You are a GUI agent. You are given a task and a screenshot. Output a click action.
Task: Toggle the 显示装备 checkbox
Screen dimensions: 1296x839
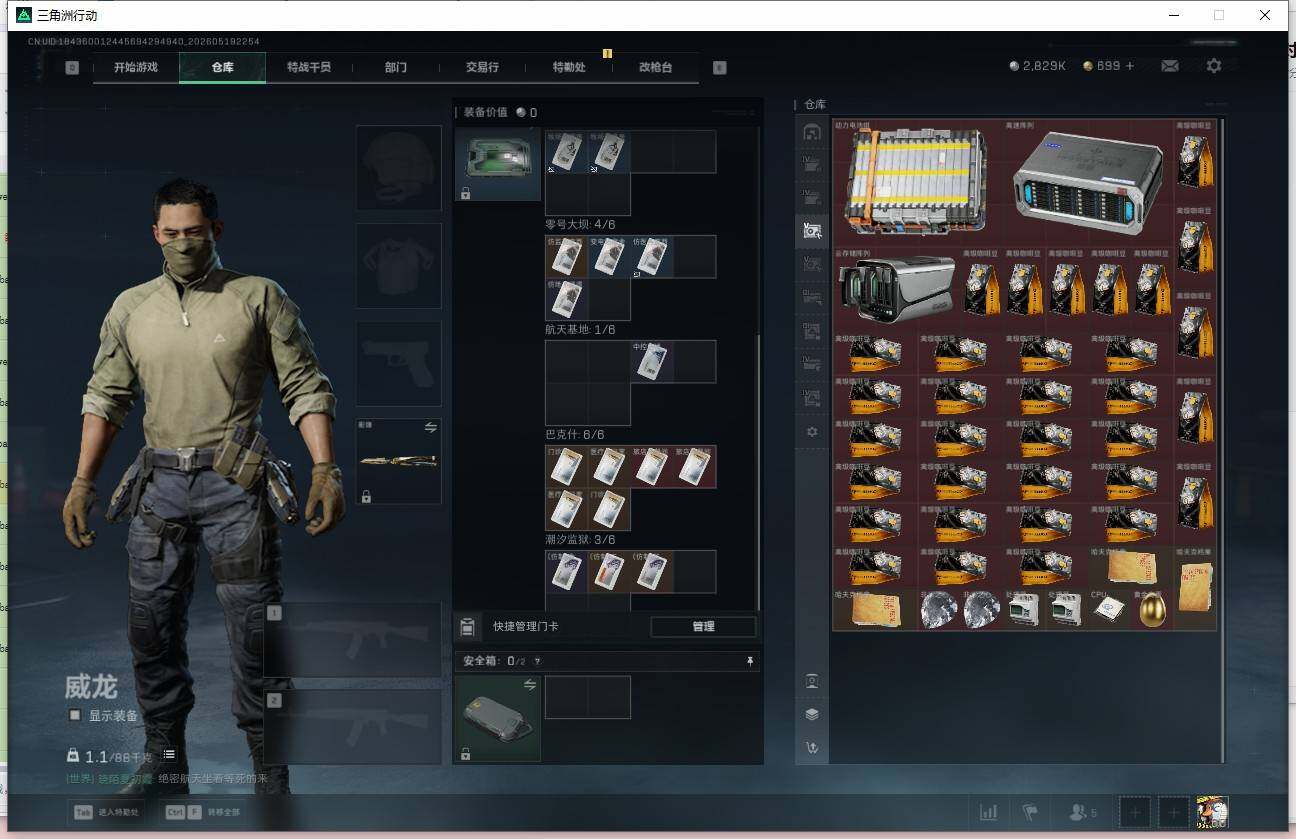click(75, 716)
